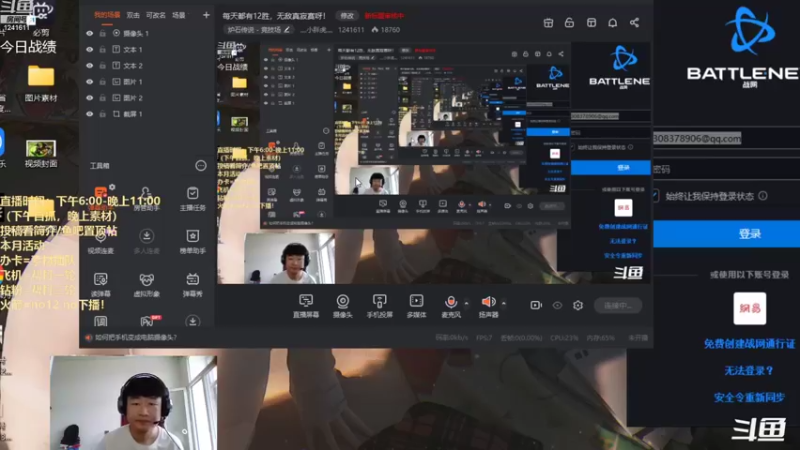Mute the 扬声器 speaker

tap(488, 306)
